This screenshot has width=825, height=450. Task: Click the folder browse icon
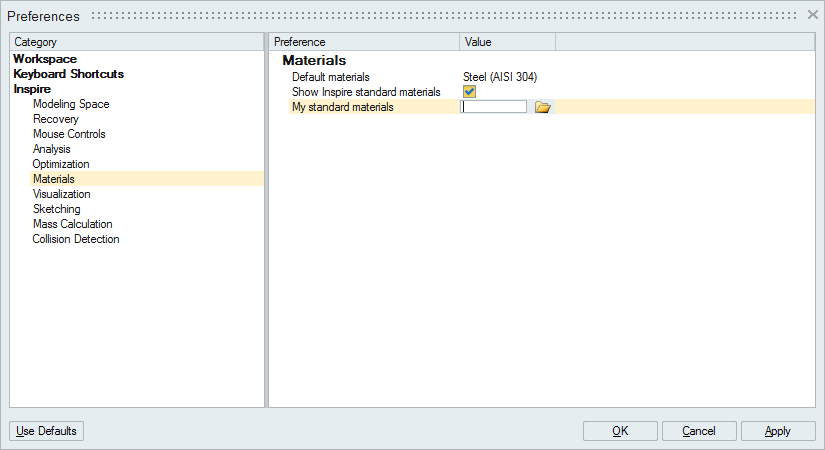543,107
